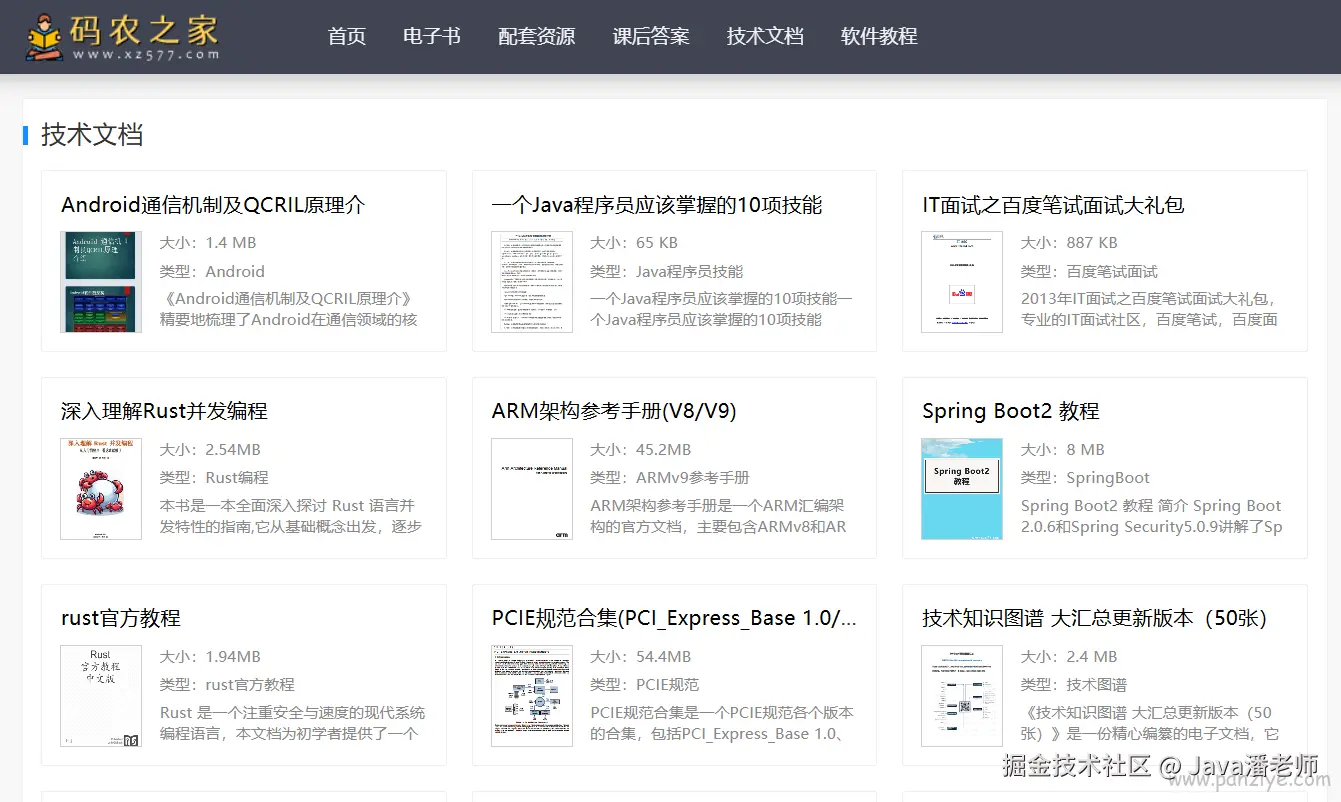Open the IT面试之百度笔试面试大礼包 title
The width and height of the screenshot is (1341, 802).
click(1053, 205)
